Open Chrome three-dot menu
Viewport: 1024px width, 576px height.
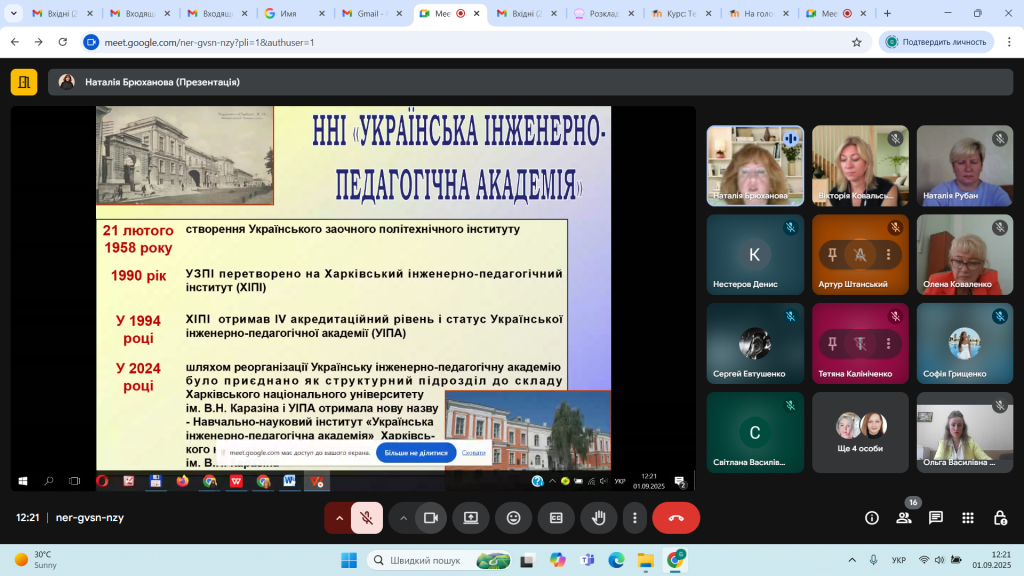(1009, 42)
